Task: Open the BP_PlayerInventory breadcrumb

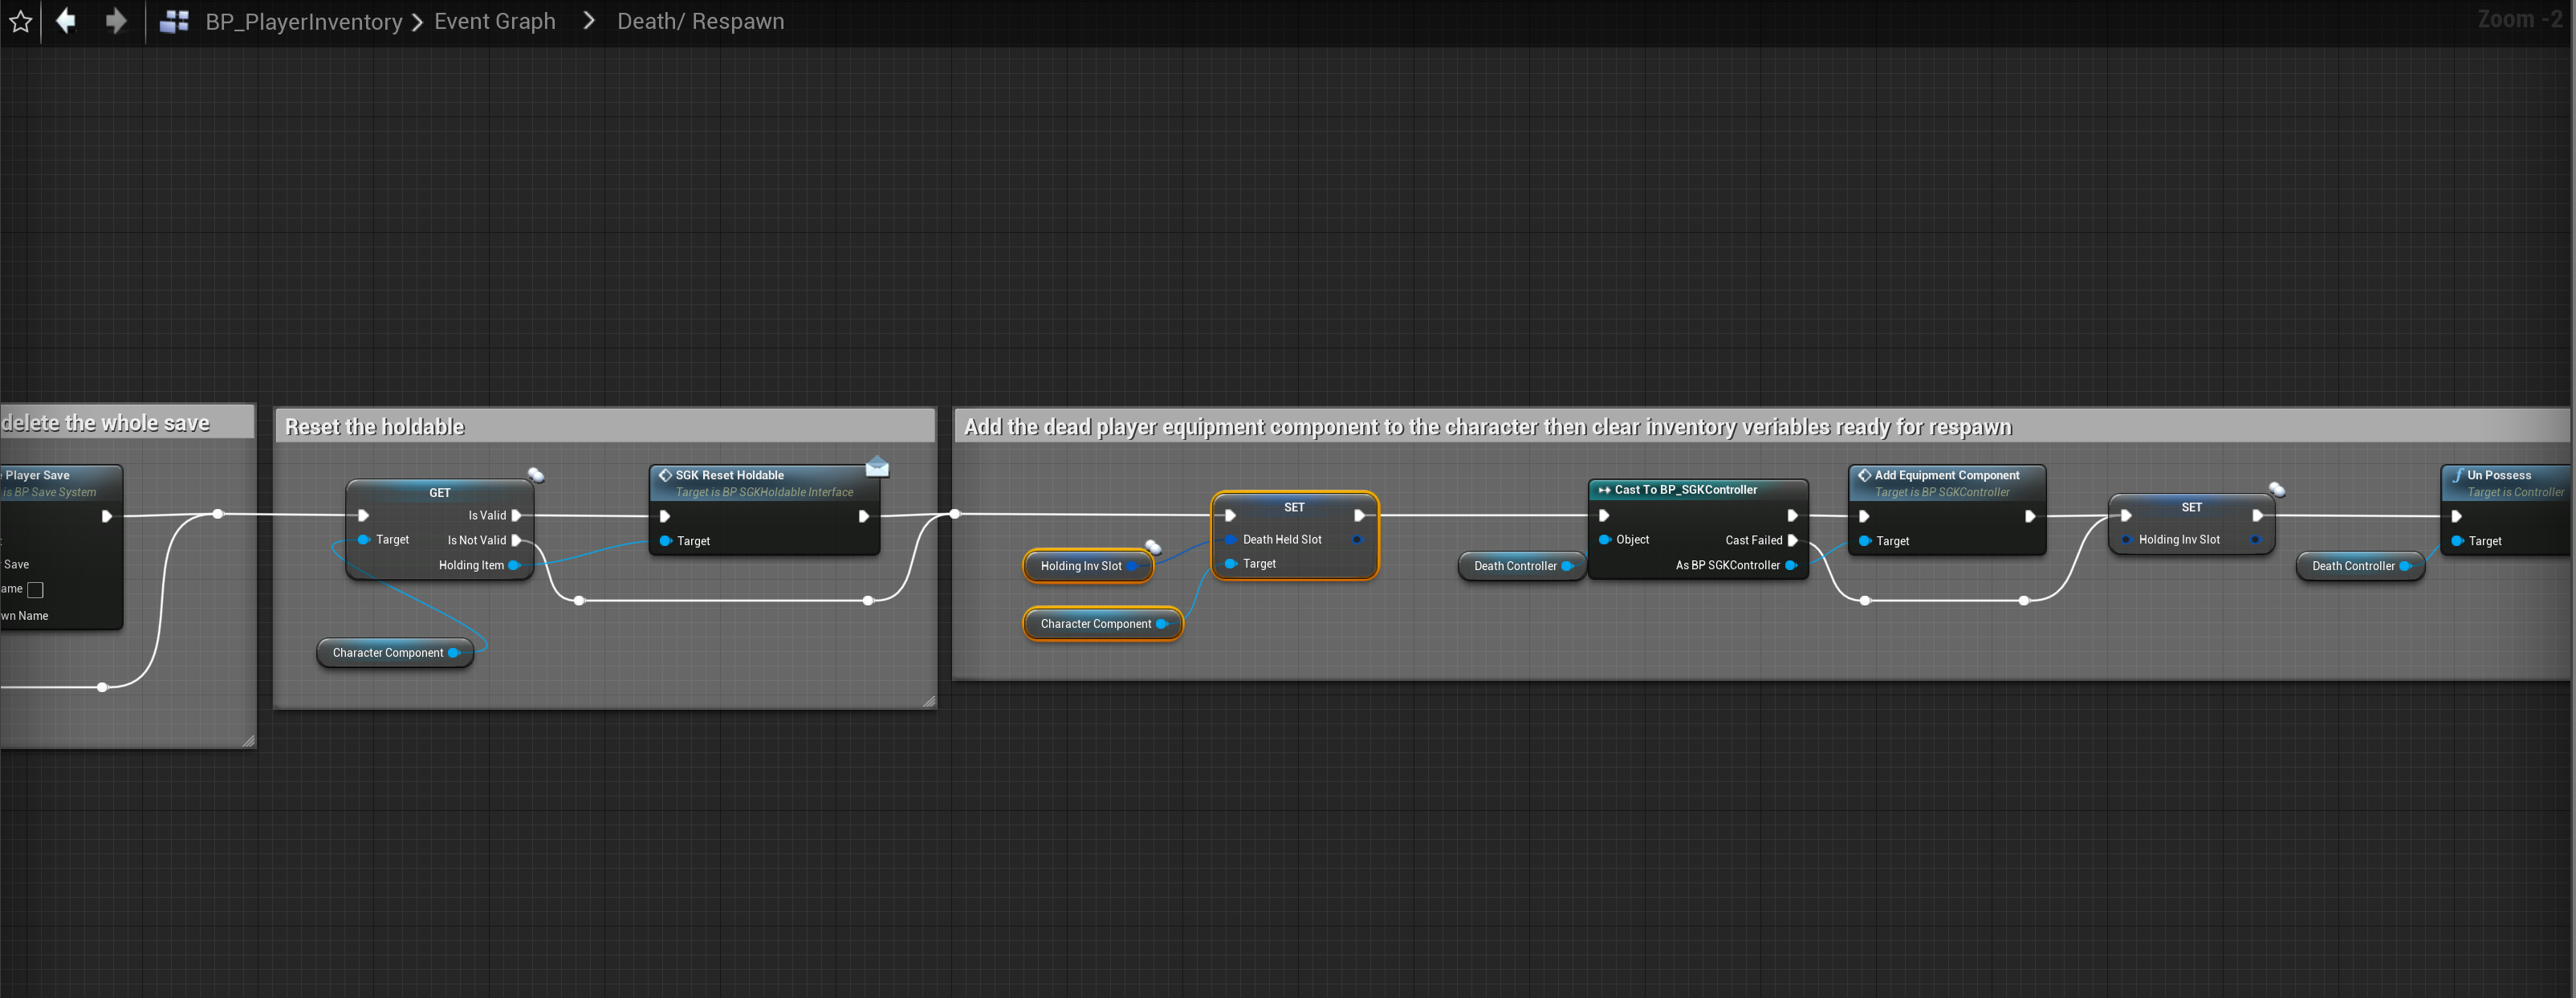Action: (x=303, y=21)
